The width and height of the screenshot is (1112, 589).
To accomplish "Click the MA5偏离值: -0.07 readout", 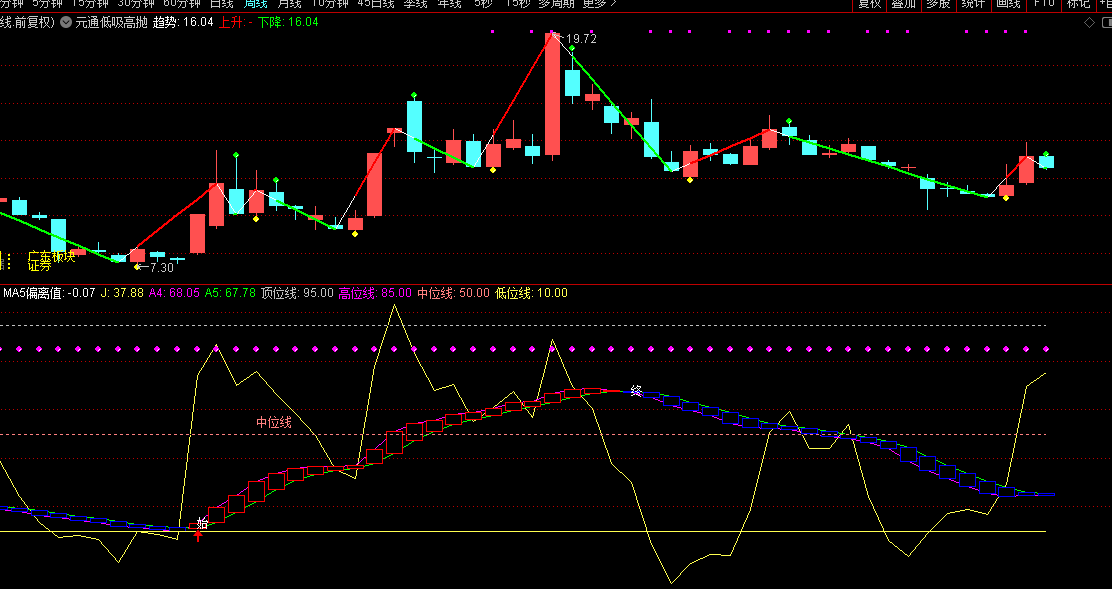I will coord(49,293).
